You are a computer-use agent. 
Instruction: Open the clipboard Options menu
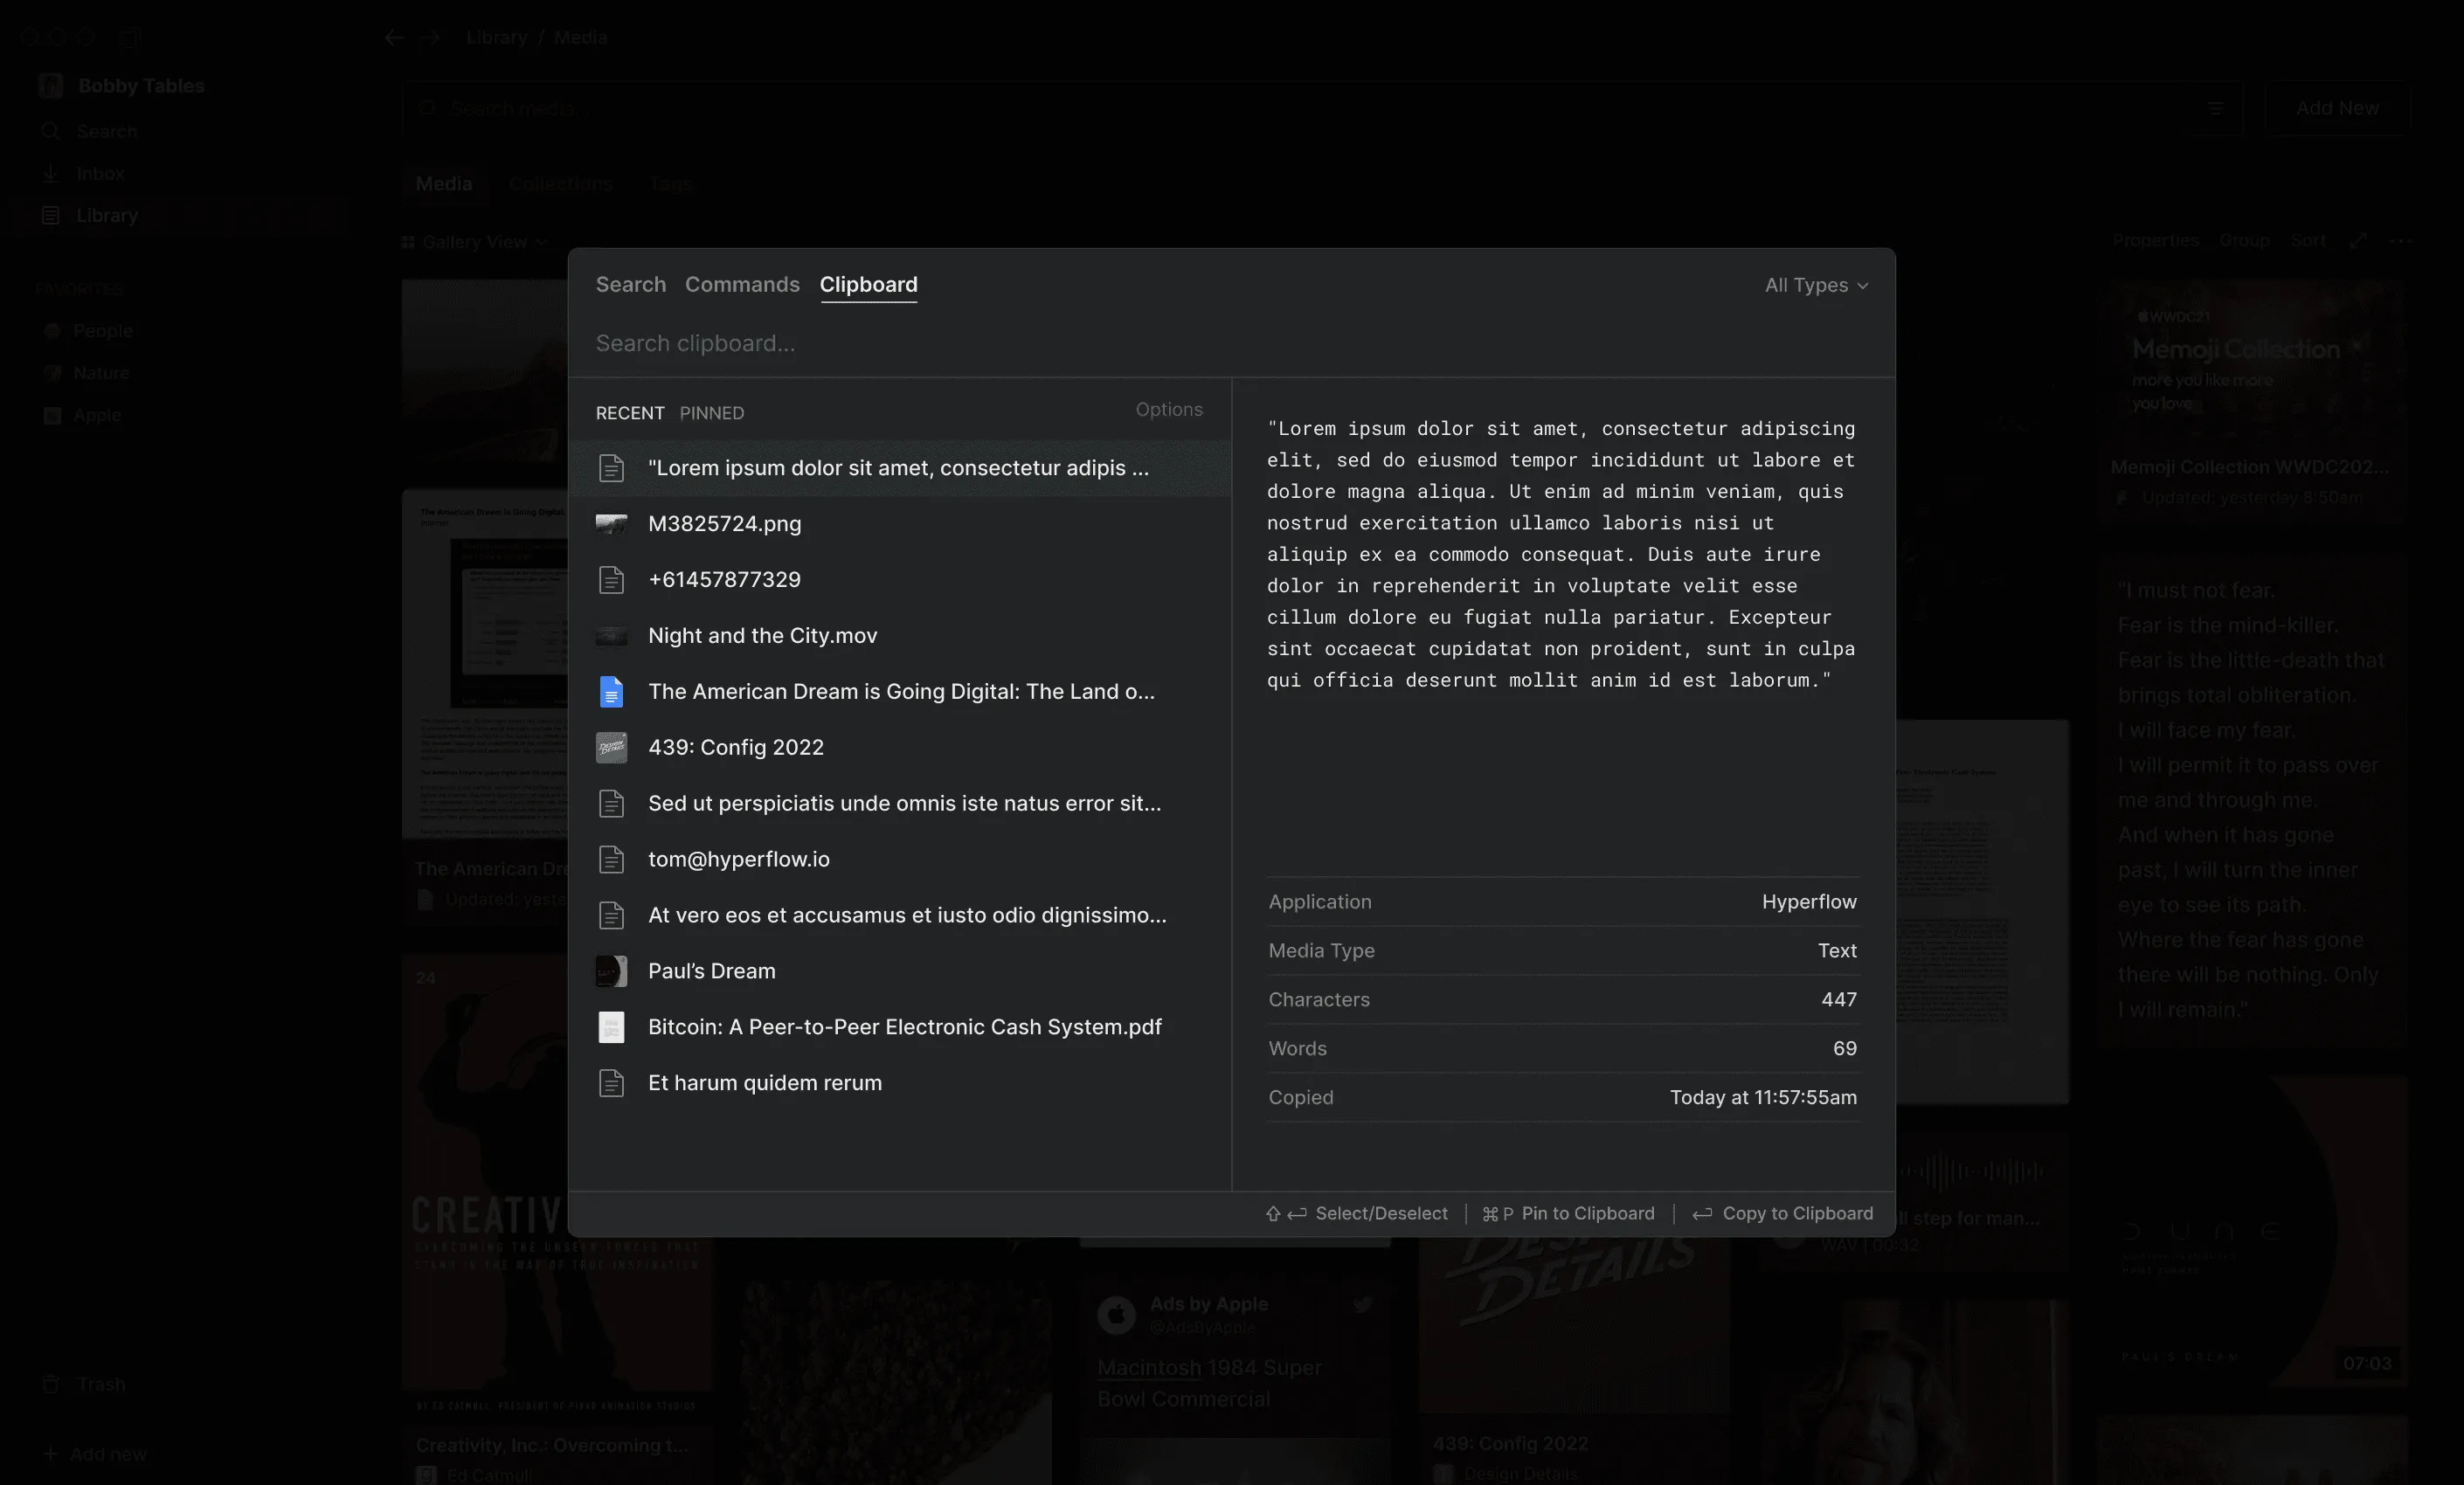point(1169,409)
